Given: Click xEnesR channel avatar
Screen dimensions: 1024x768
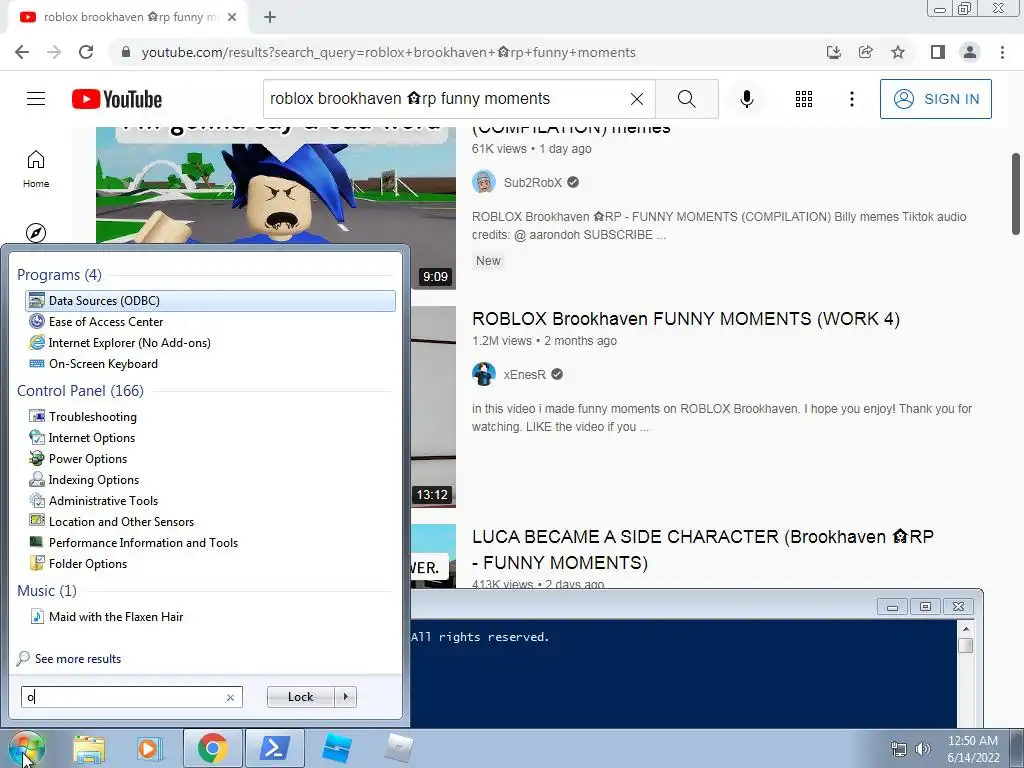Looking at the screenshot, I should pyautogui.click(x=484, y=374).
